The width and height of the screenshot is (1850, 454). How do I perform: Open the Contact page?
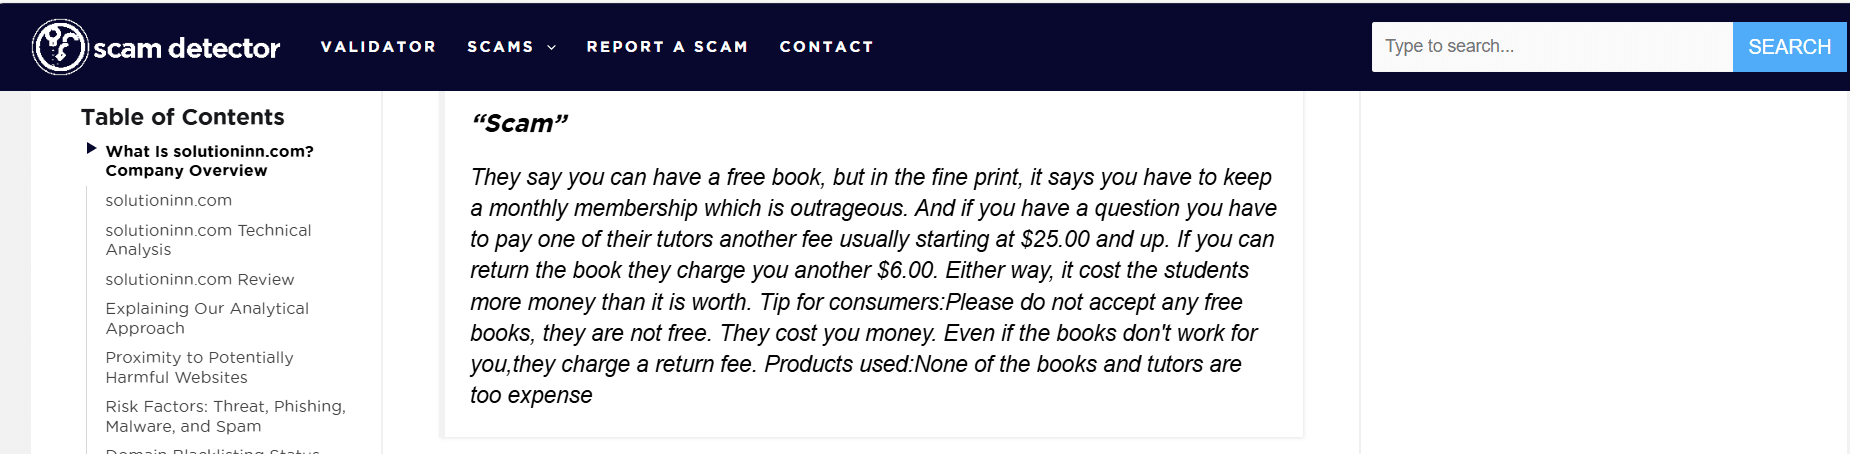point(826,47)
